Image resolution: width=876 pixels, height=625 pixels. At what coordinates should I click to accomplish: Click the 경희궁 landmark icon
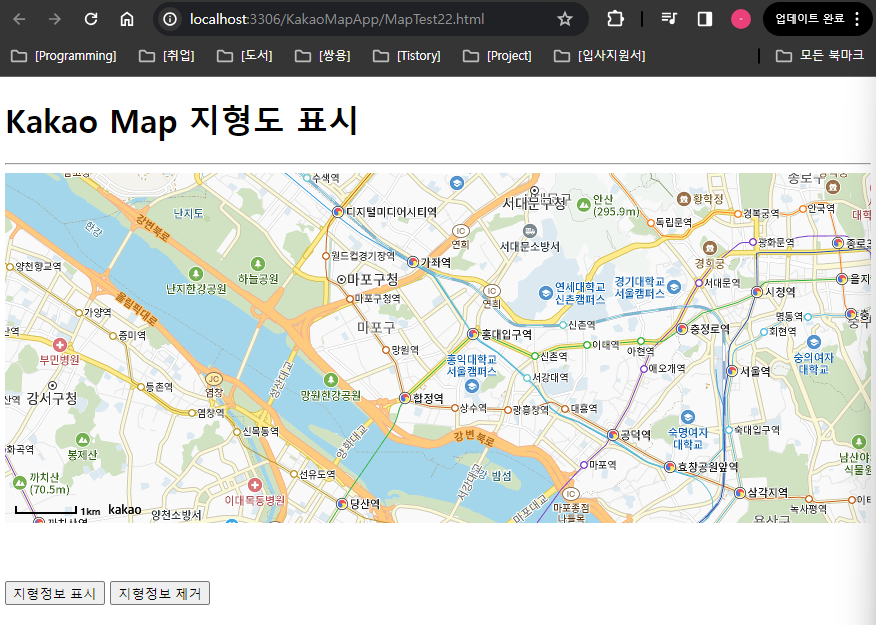710,247
